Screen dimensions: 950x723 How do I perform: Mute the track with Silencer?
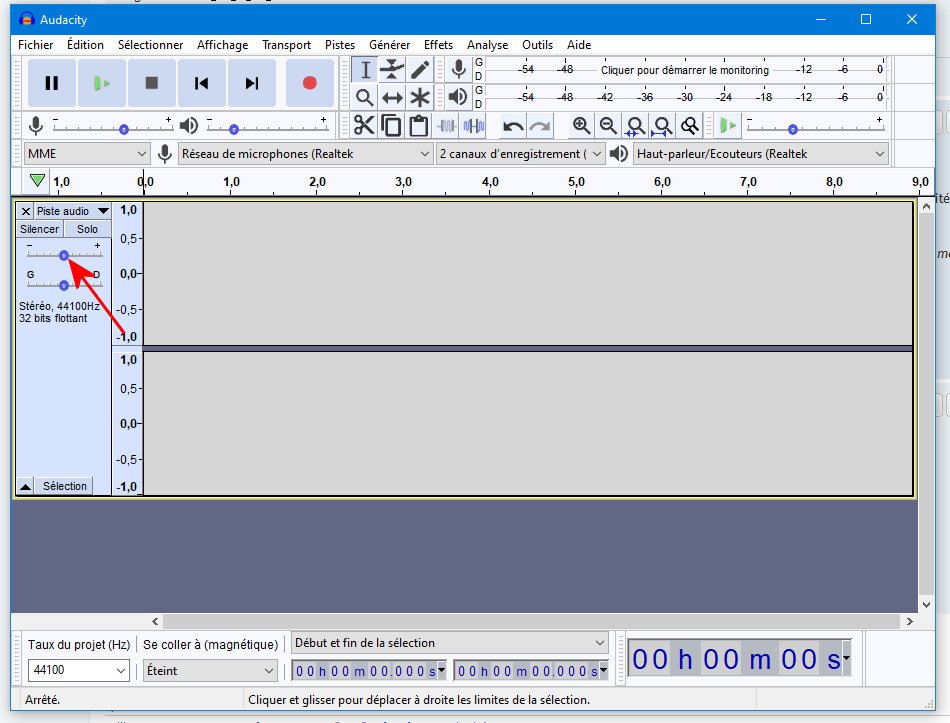39,229
